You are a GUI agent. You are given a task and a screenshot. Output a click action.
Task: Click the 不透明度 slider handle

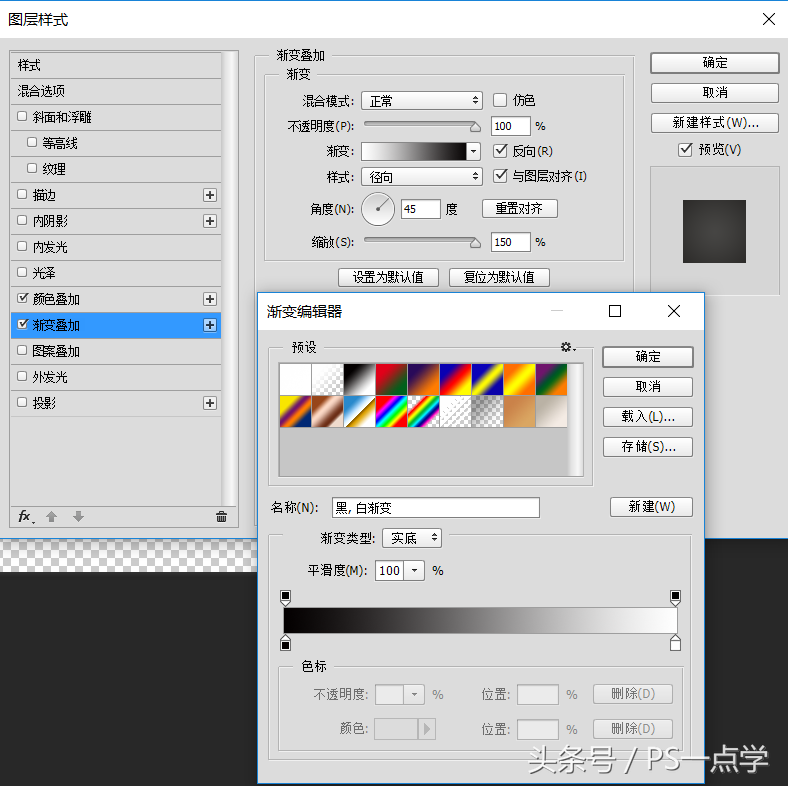pyautogui.click(x=475, y=127)
